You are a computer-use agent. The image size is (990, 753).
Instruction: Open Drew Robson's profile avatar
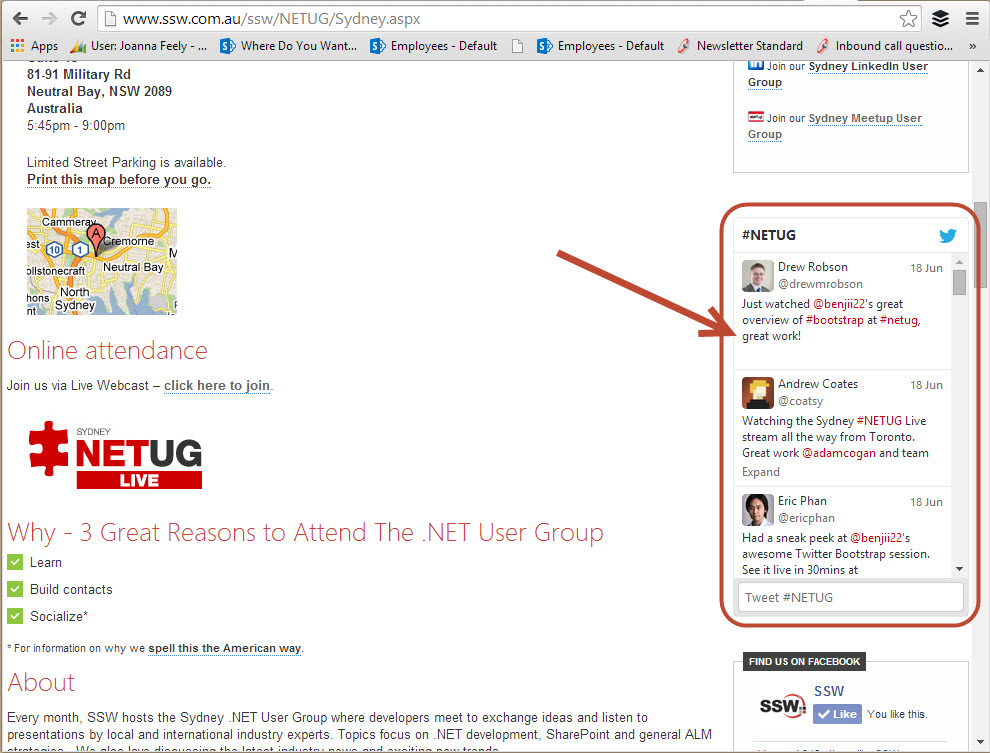(x=757, y=276)
